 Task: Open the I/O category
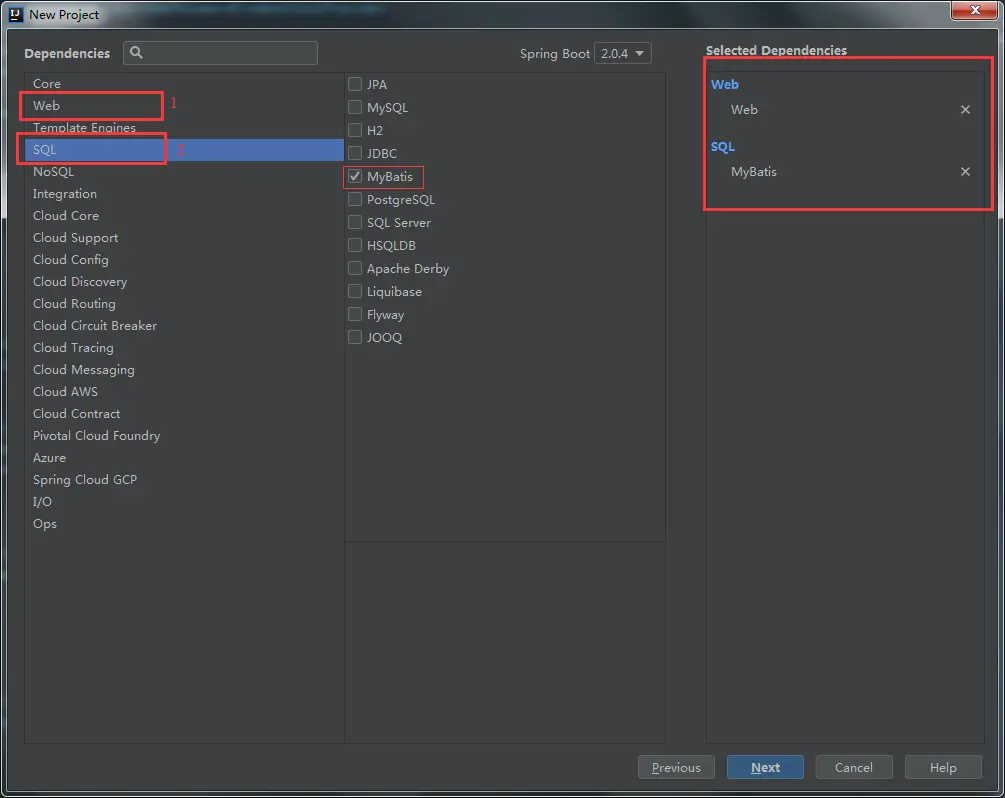[x=184, y=502]
